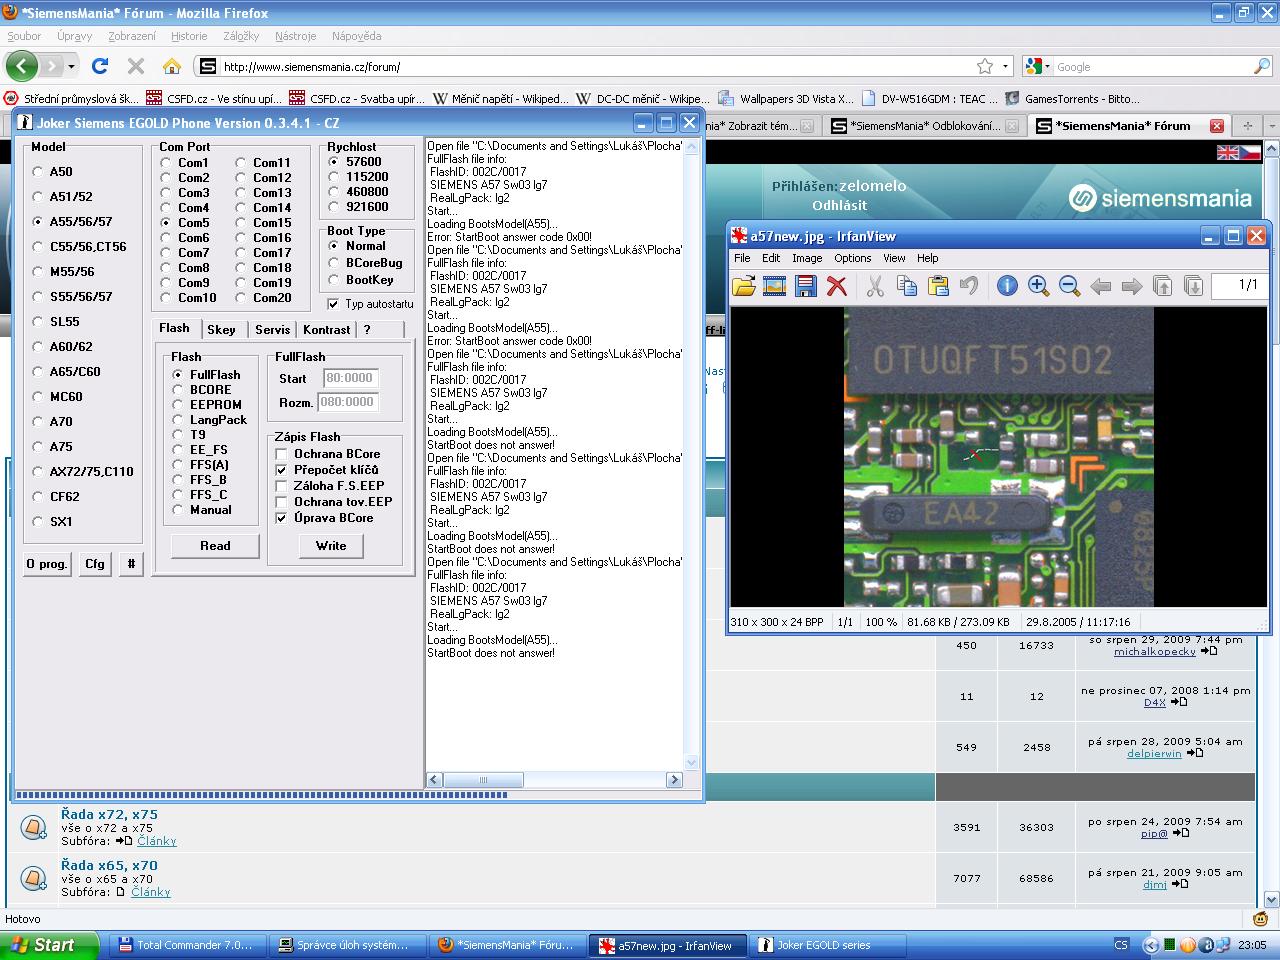Click the Copy icon in IrfanView toolbar
The image size is (1280, 960).
(907, 286)
